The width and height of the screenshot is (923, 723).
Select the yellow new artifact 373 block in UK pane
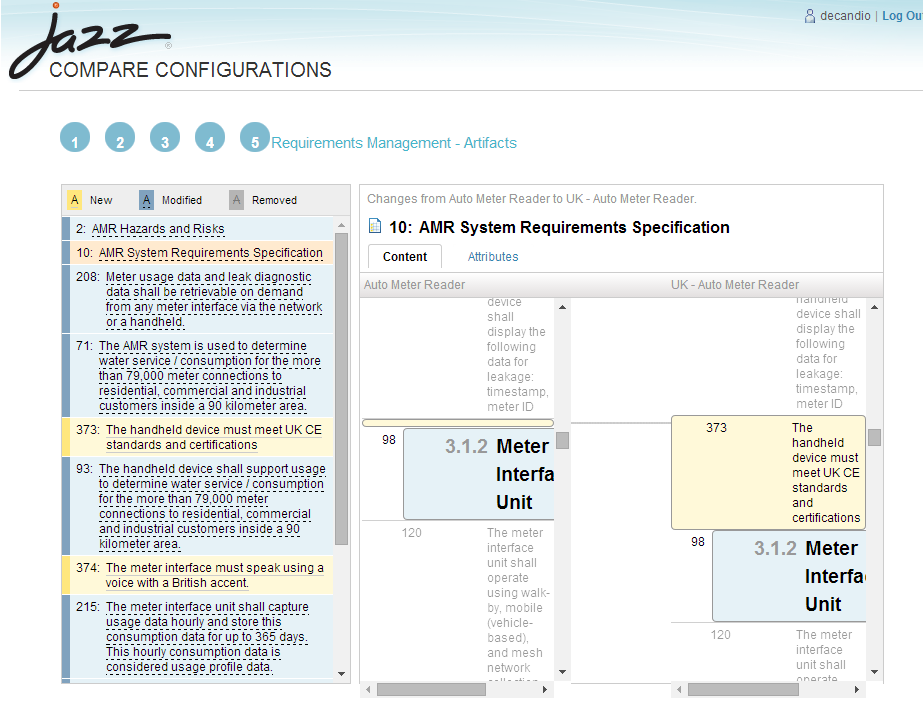click(768, 472)
